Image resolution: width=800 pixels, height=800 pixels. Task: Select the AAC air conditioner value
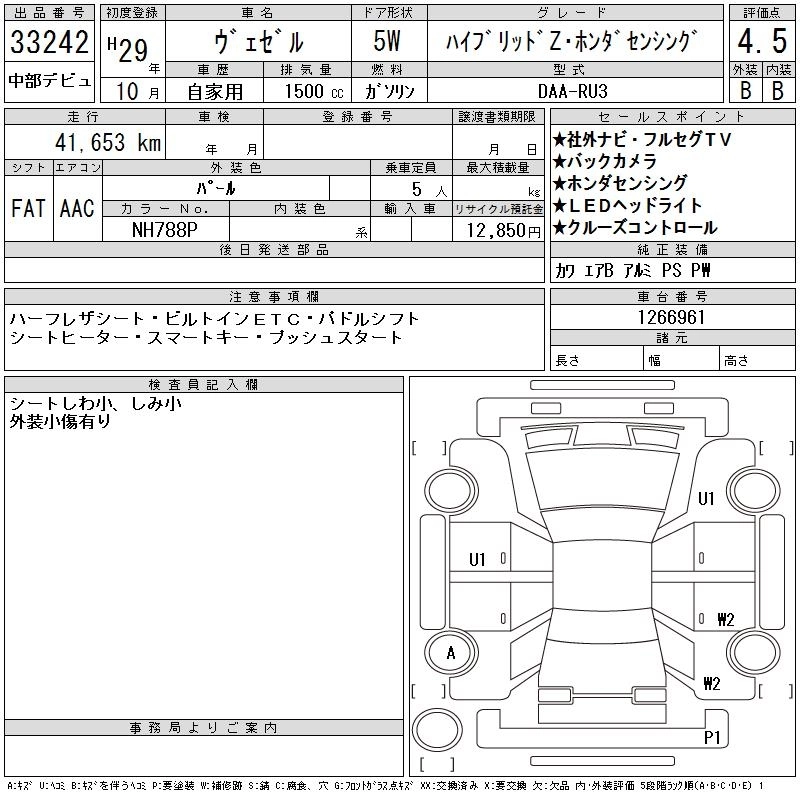(77, 208)
